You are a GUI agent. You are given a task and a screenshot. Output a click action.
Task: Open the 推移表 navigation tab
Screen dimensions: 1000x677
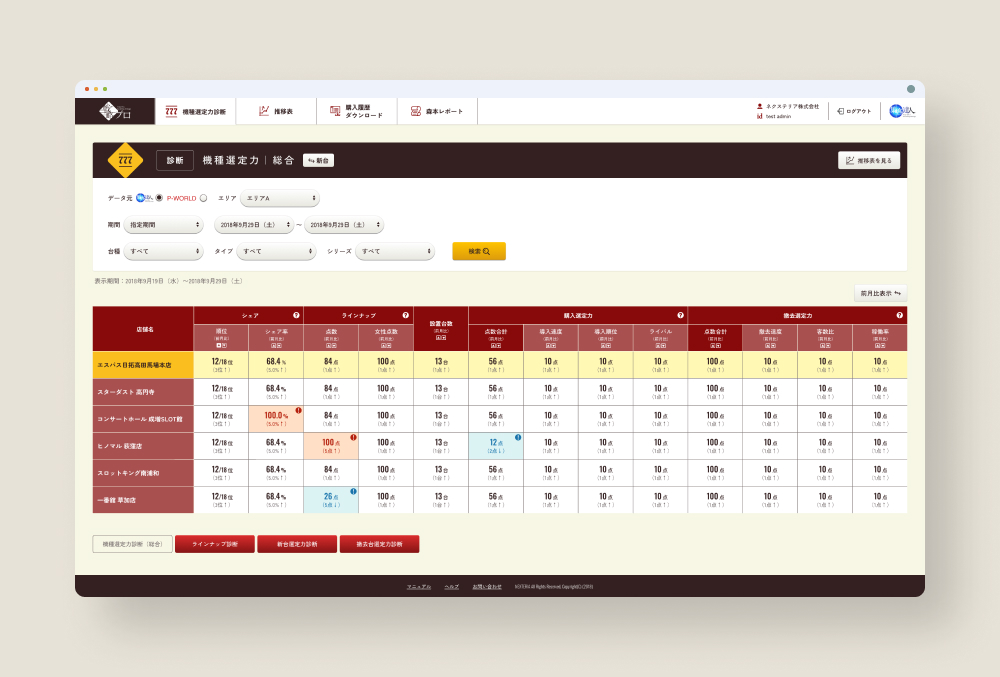276,111
